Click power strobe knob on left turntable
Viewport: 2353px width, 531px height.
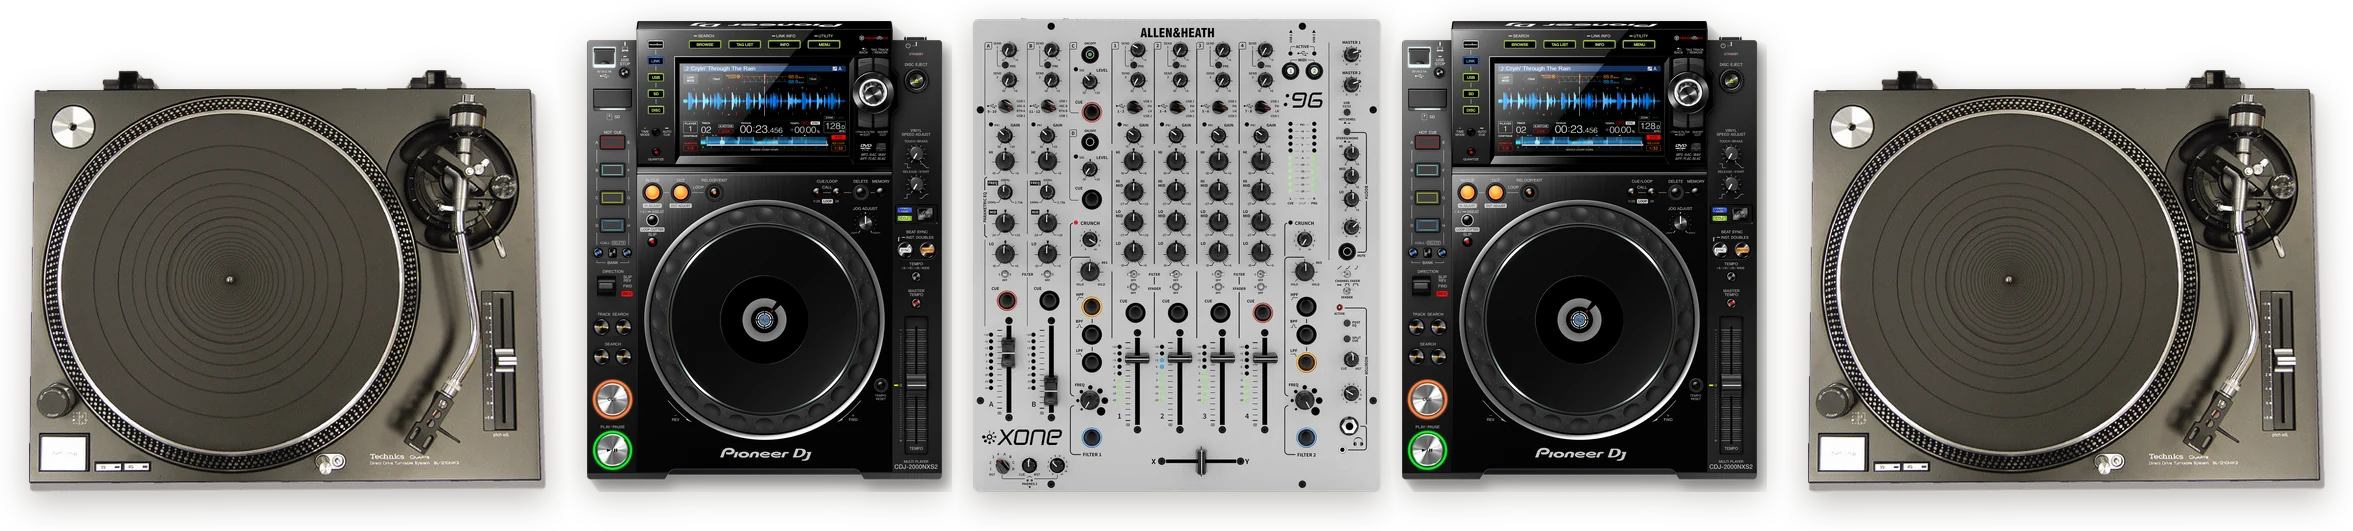click(x=57, y=402)
